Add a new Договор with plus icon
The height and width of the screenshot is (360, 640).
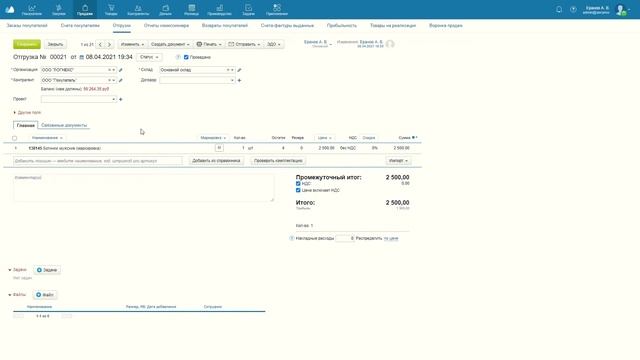[x=239, y=80]
